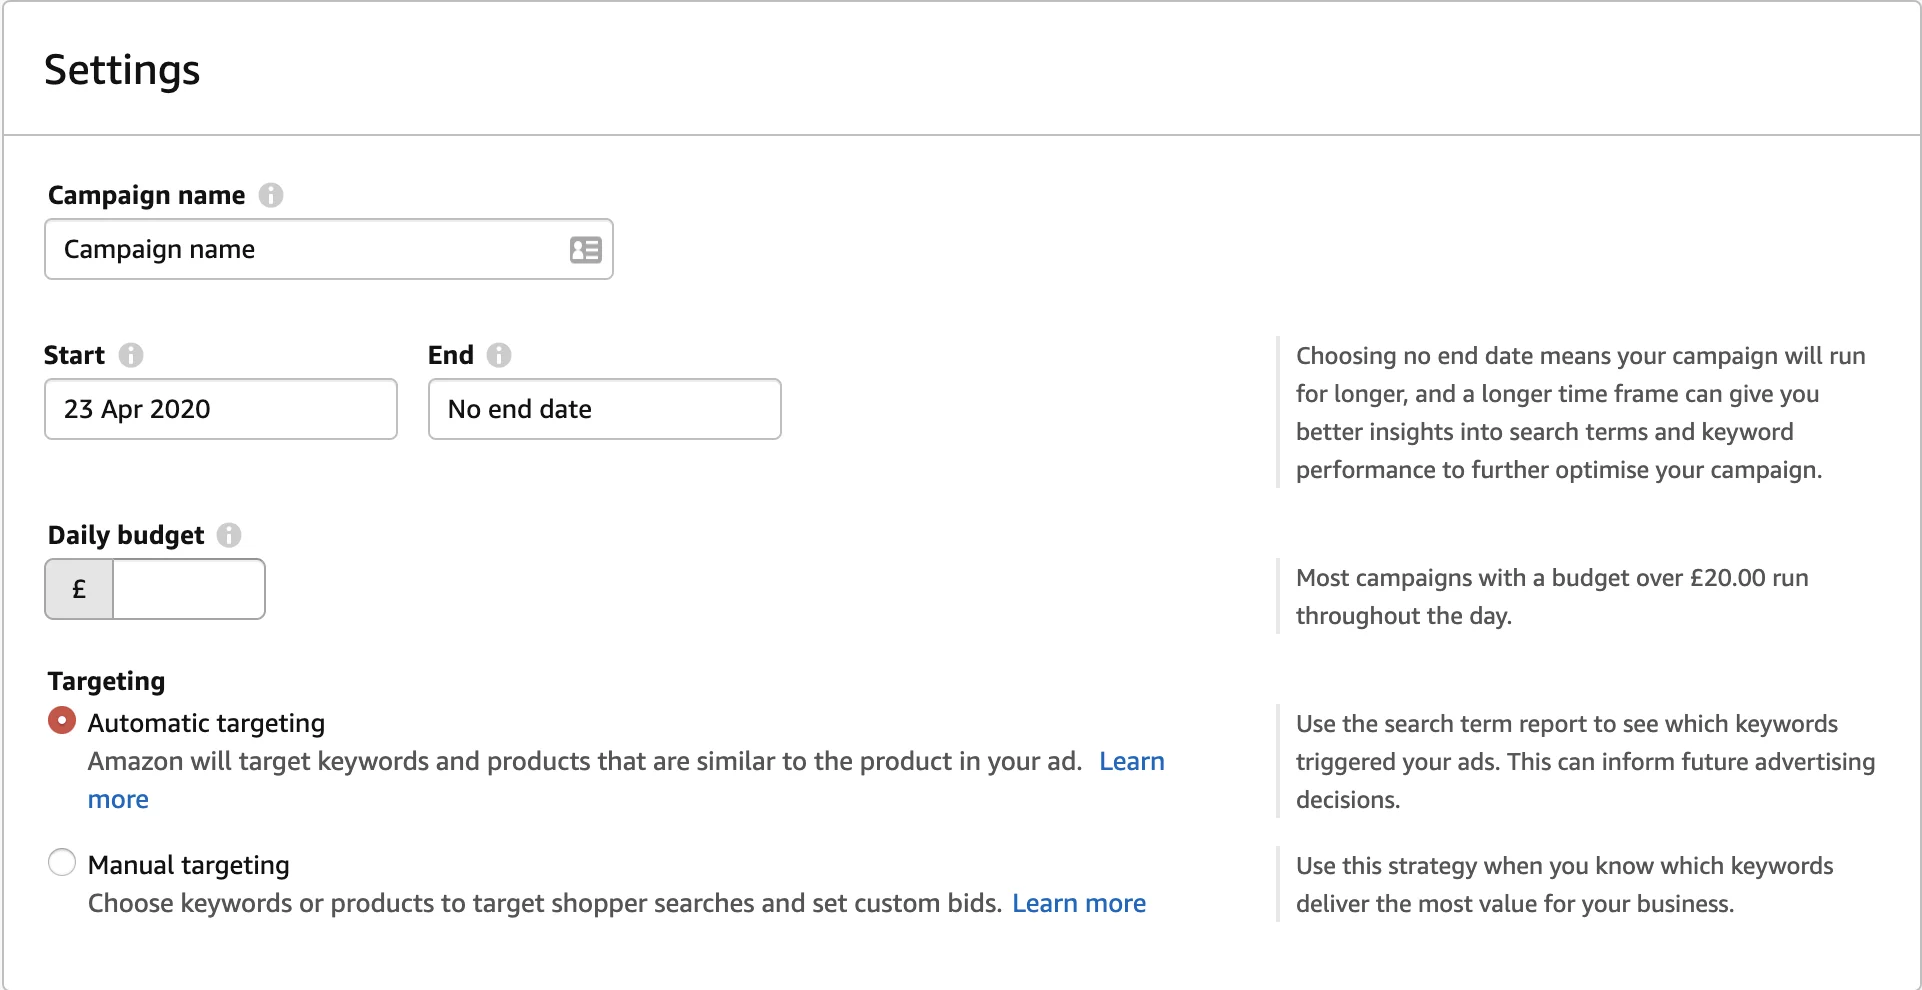Click the 'Automatic targeting' option label text
This screenshot has height=990, width=1922.
pos(206,723)
